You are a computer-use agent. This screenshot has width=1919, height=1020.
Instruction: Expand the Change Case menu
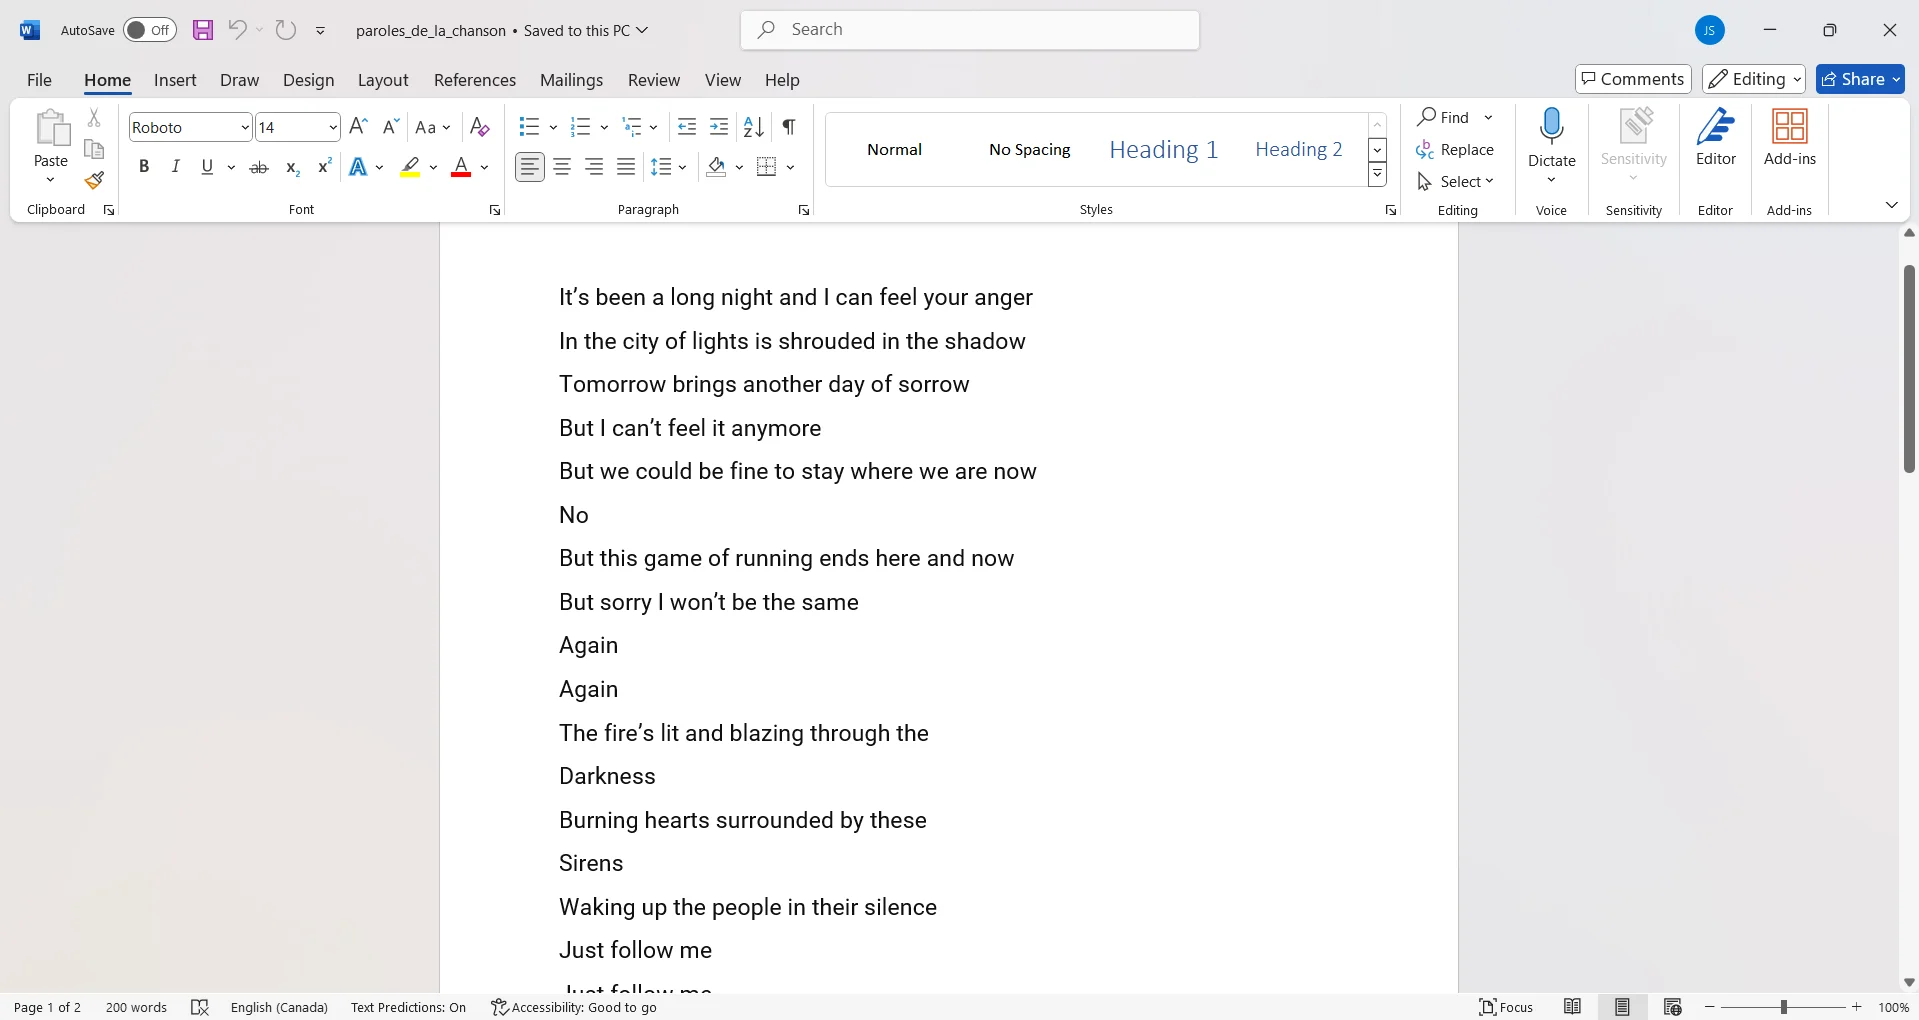433,127
